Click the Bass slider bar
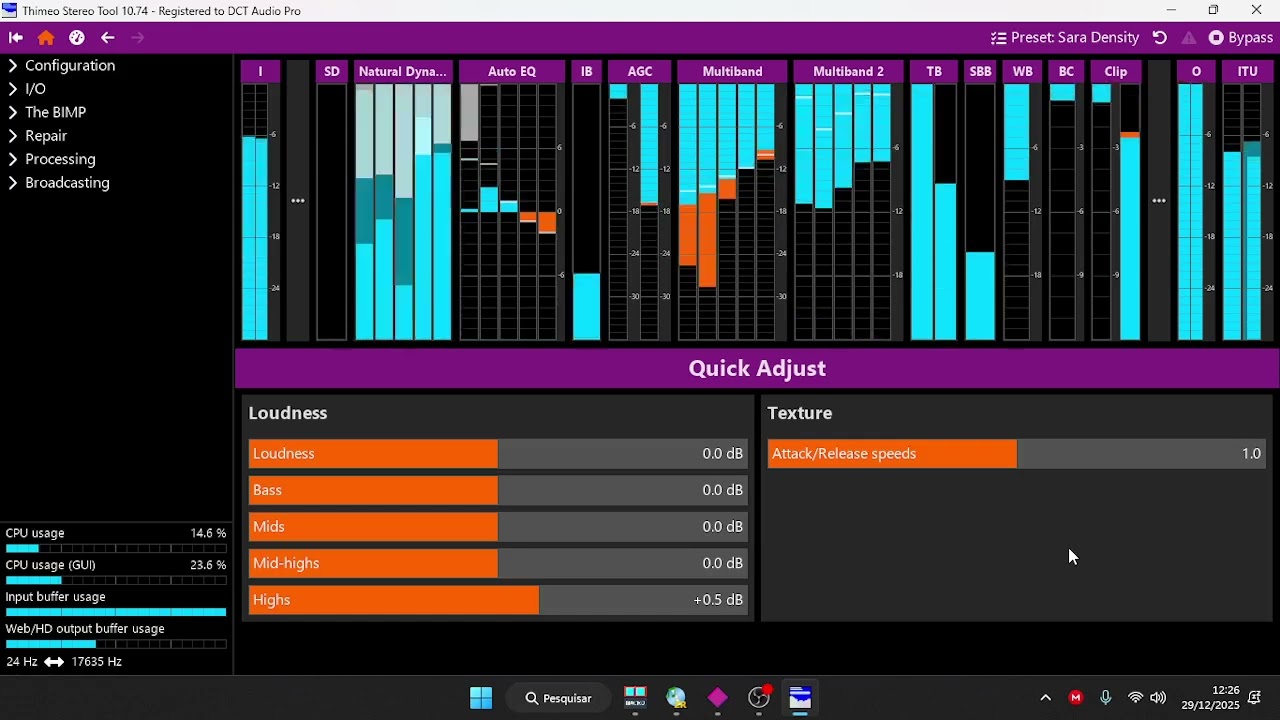The image size is (1280, 720). click(x=499, y=490)
